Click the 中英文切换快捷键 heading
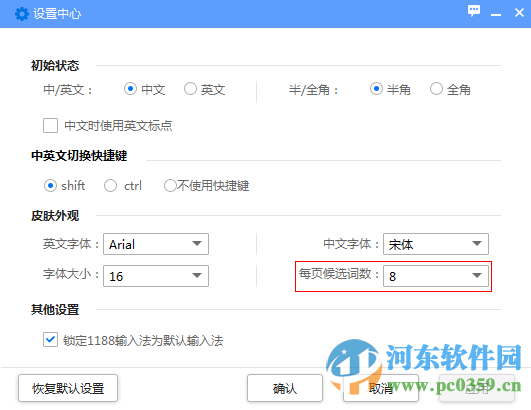The image size is (531, 410). [x=79, y=156]
